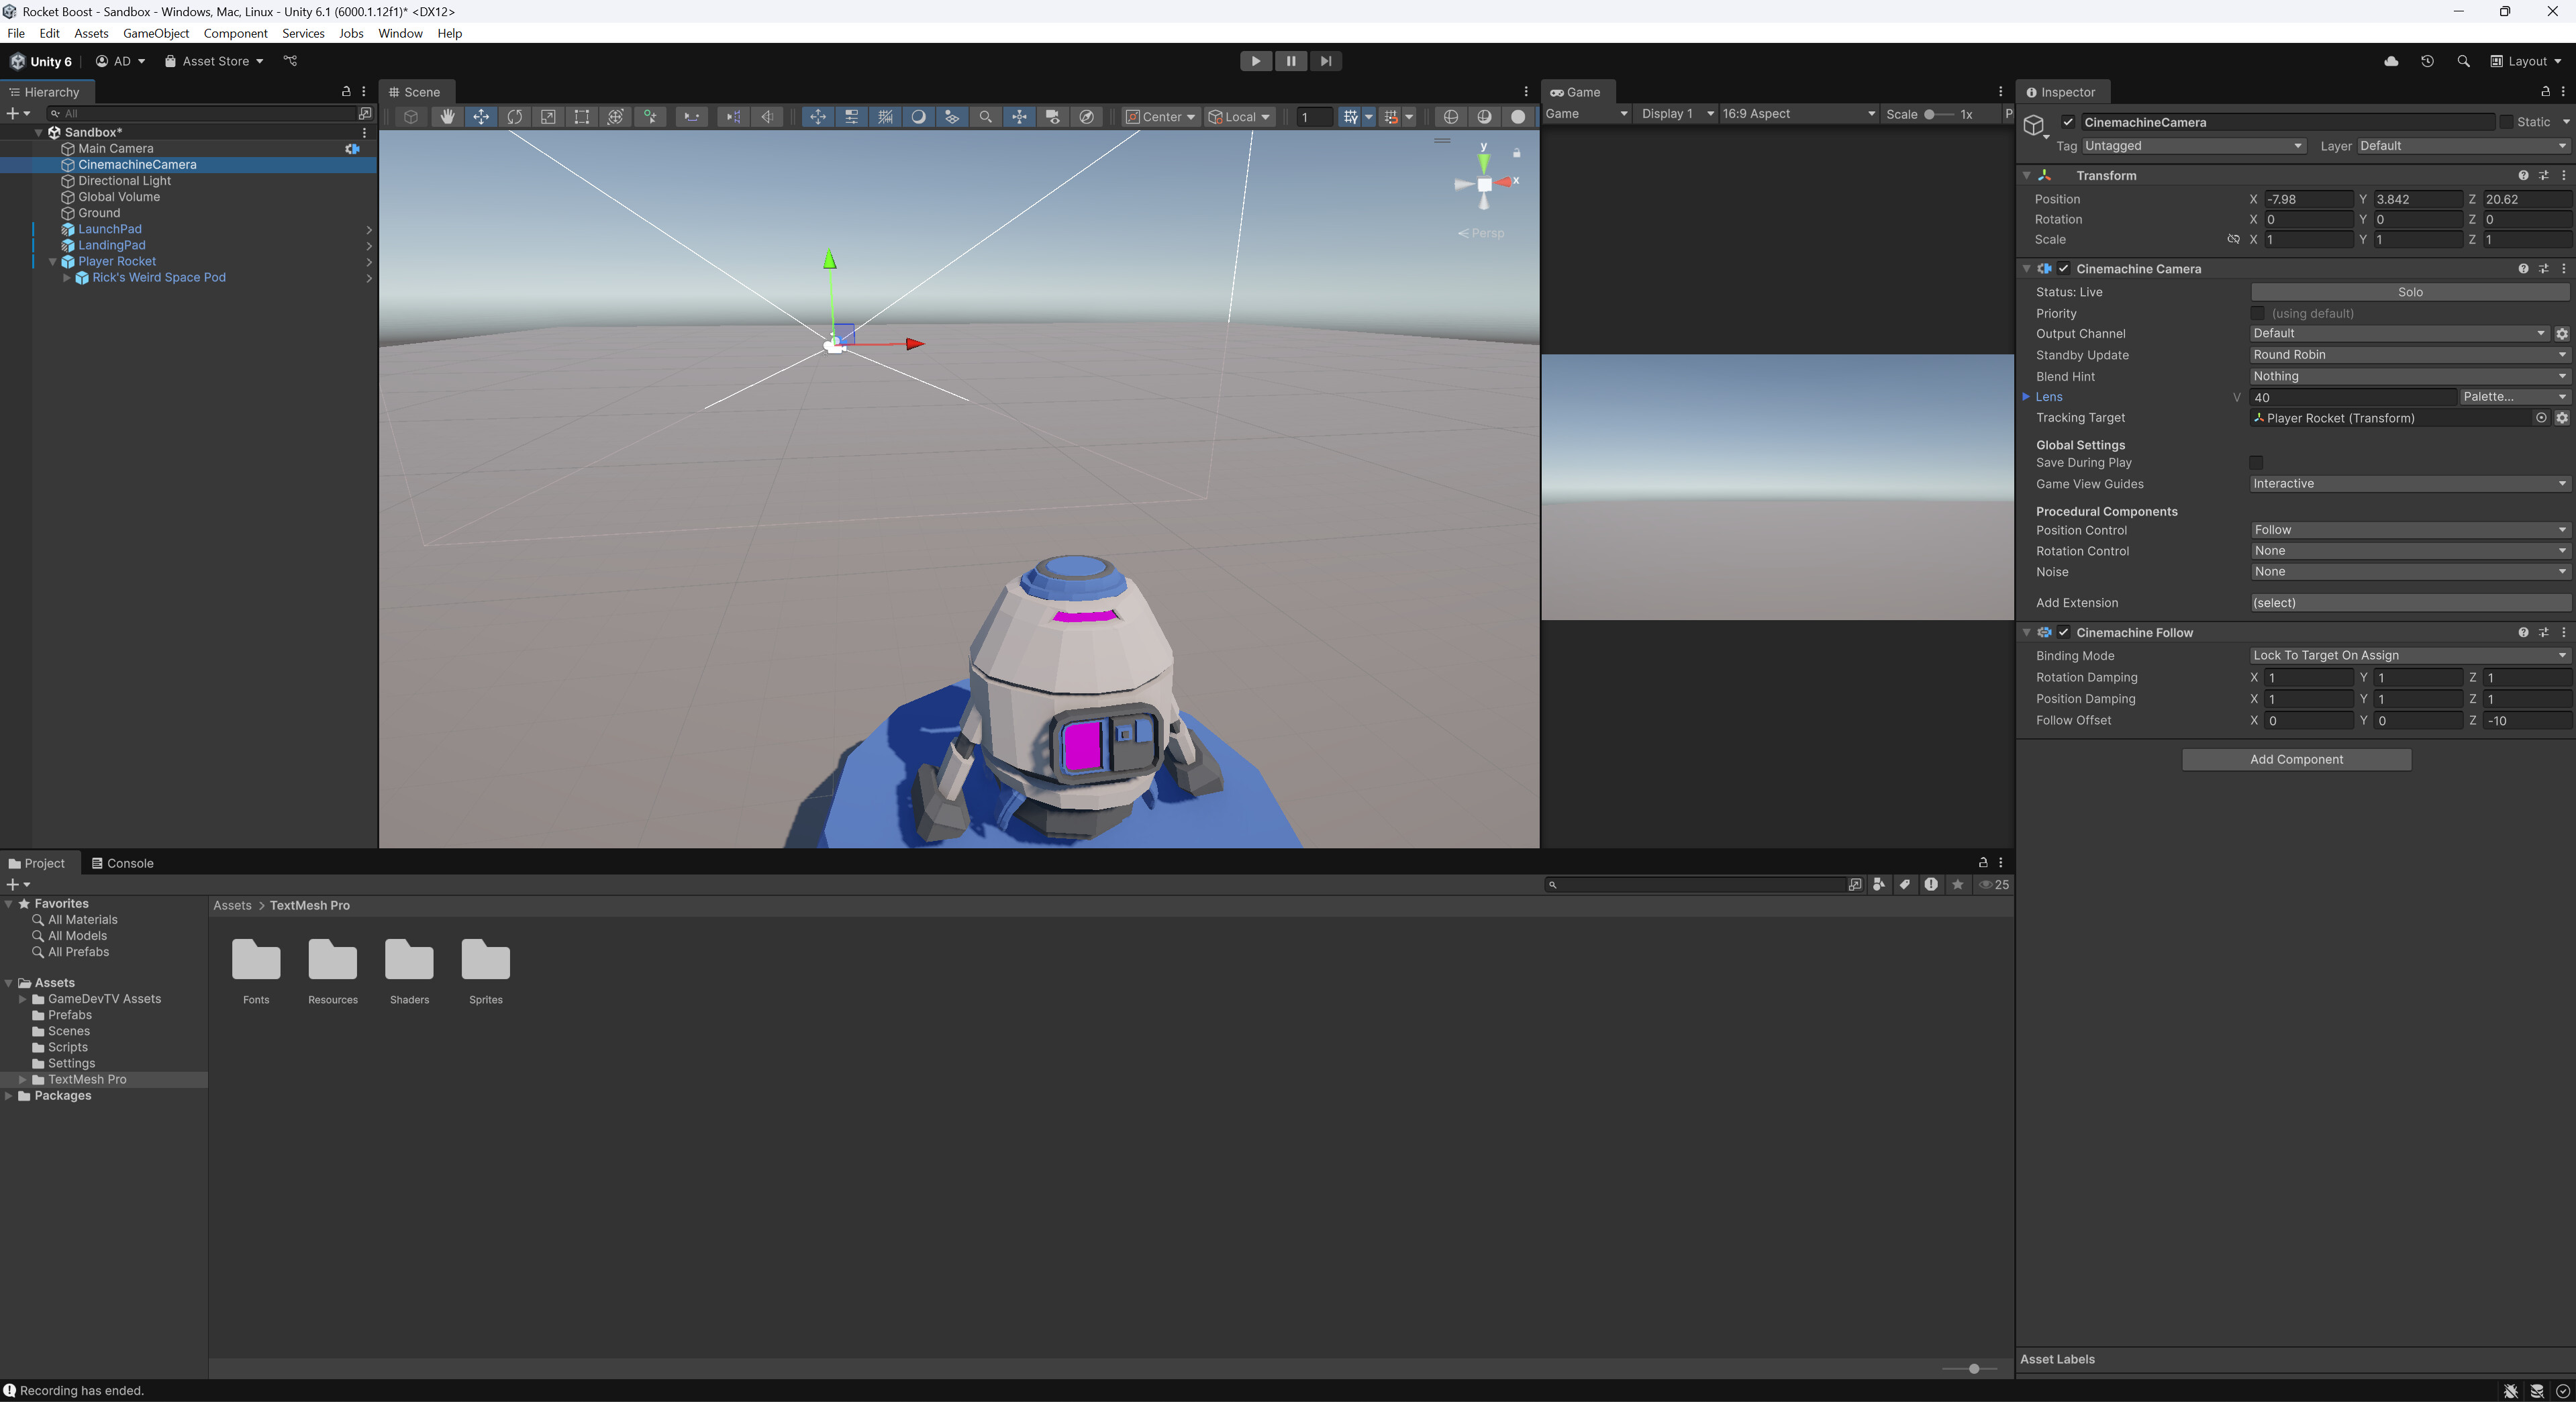Viewport: 2576px width, 1402px height.
Task: Enable the Save During Play checkbox
Action: [2256, 463]
